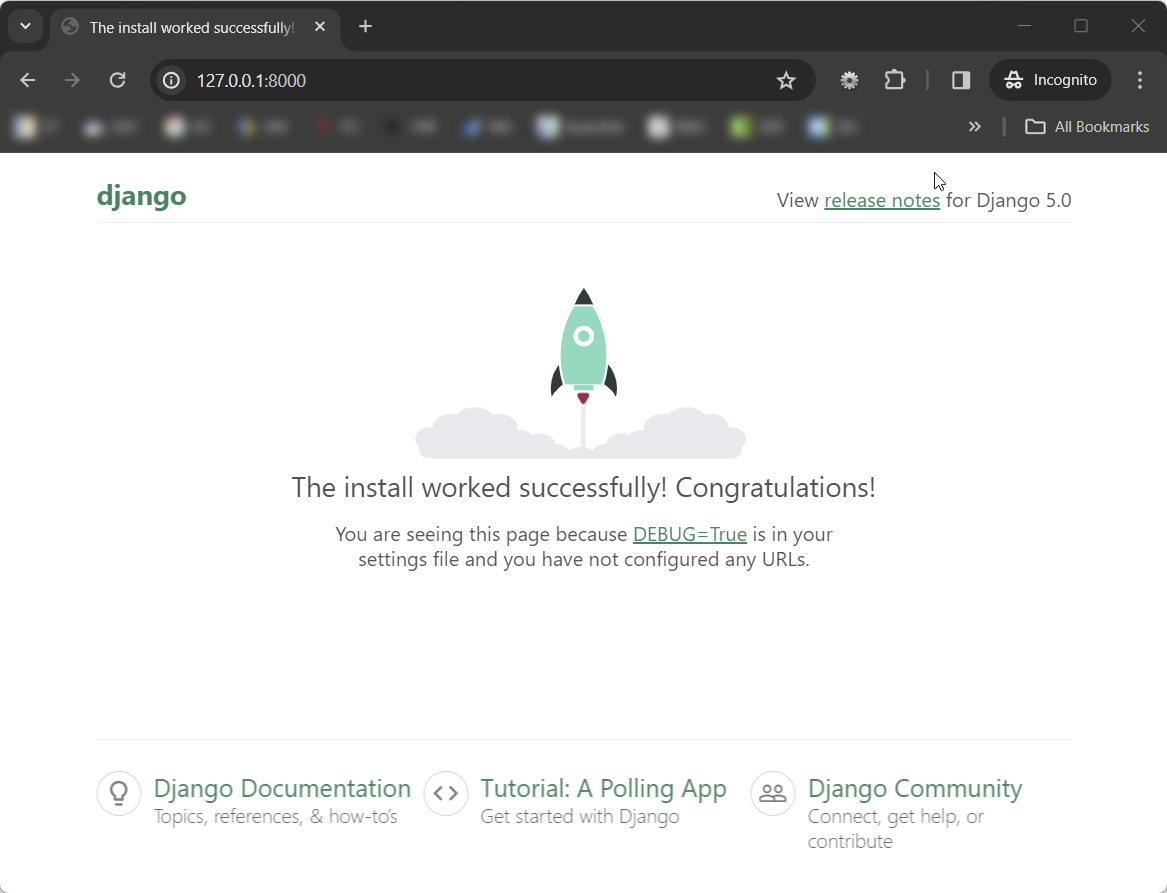
Task: Reload the Django welcome page
Action: [x=117, y=79]
